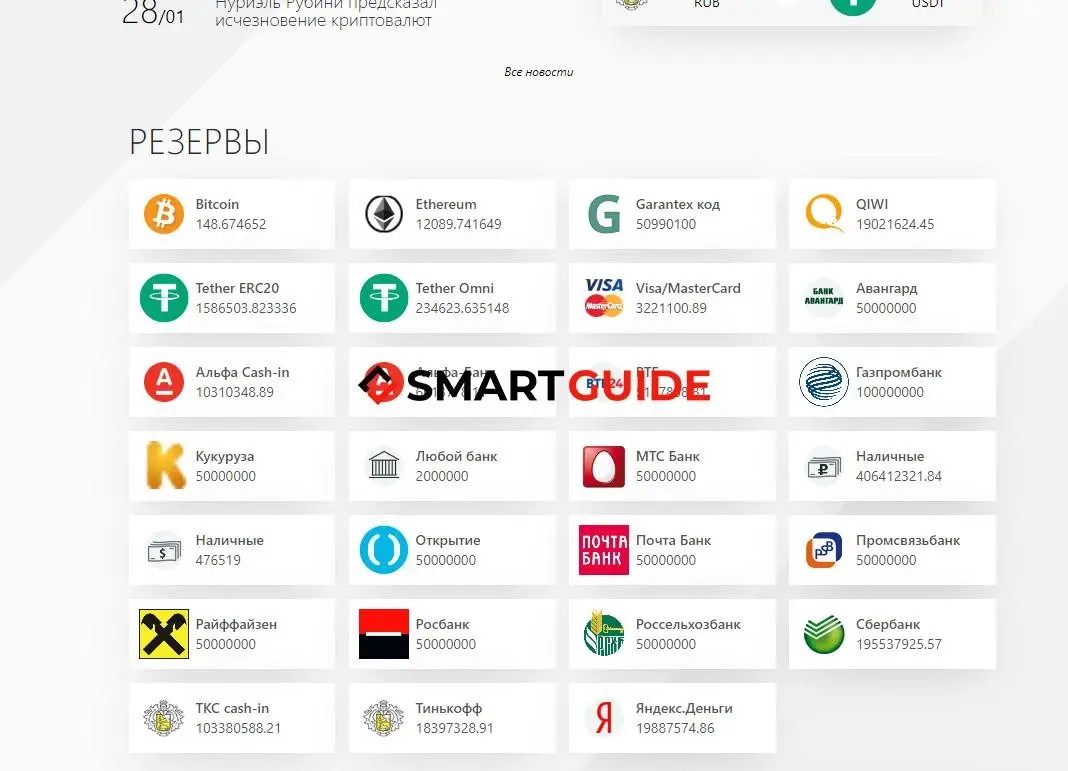Read the Нуриэль Рубини news headline
Screen dimensions: 1068x771
[328, 13]
